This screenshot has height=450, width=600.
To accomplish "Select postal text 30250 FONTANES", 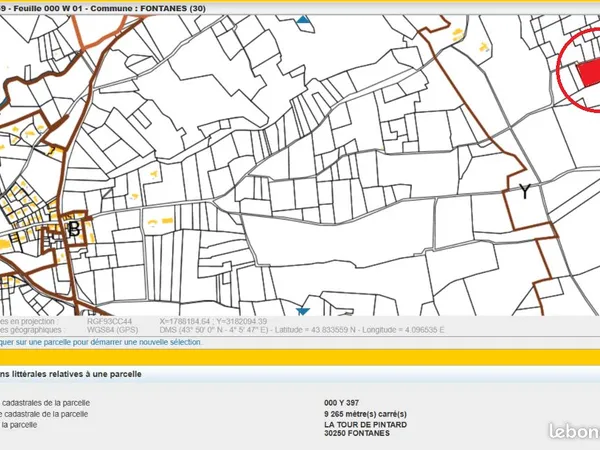I will pos(357,433).
